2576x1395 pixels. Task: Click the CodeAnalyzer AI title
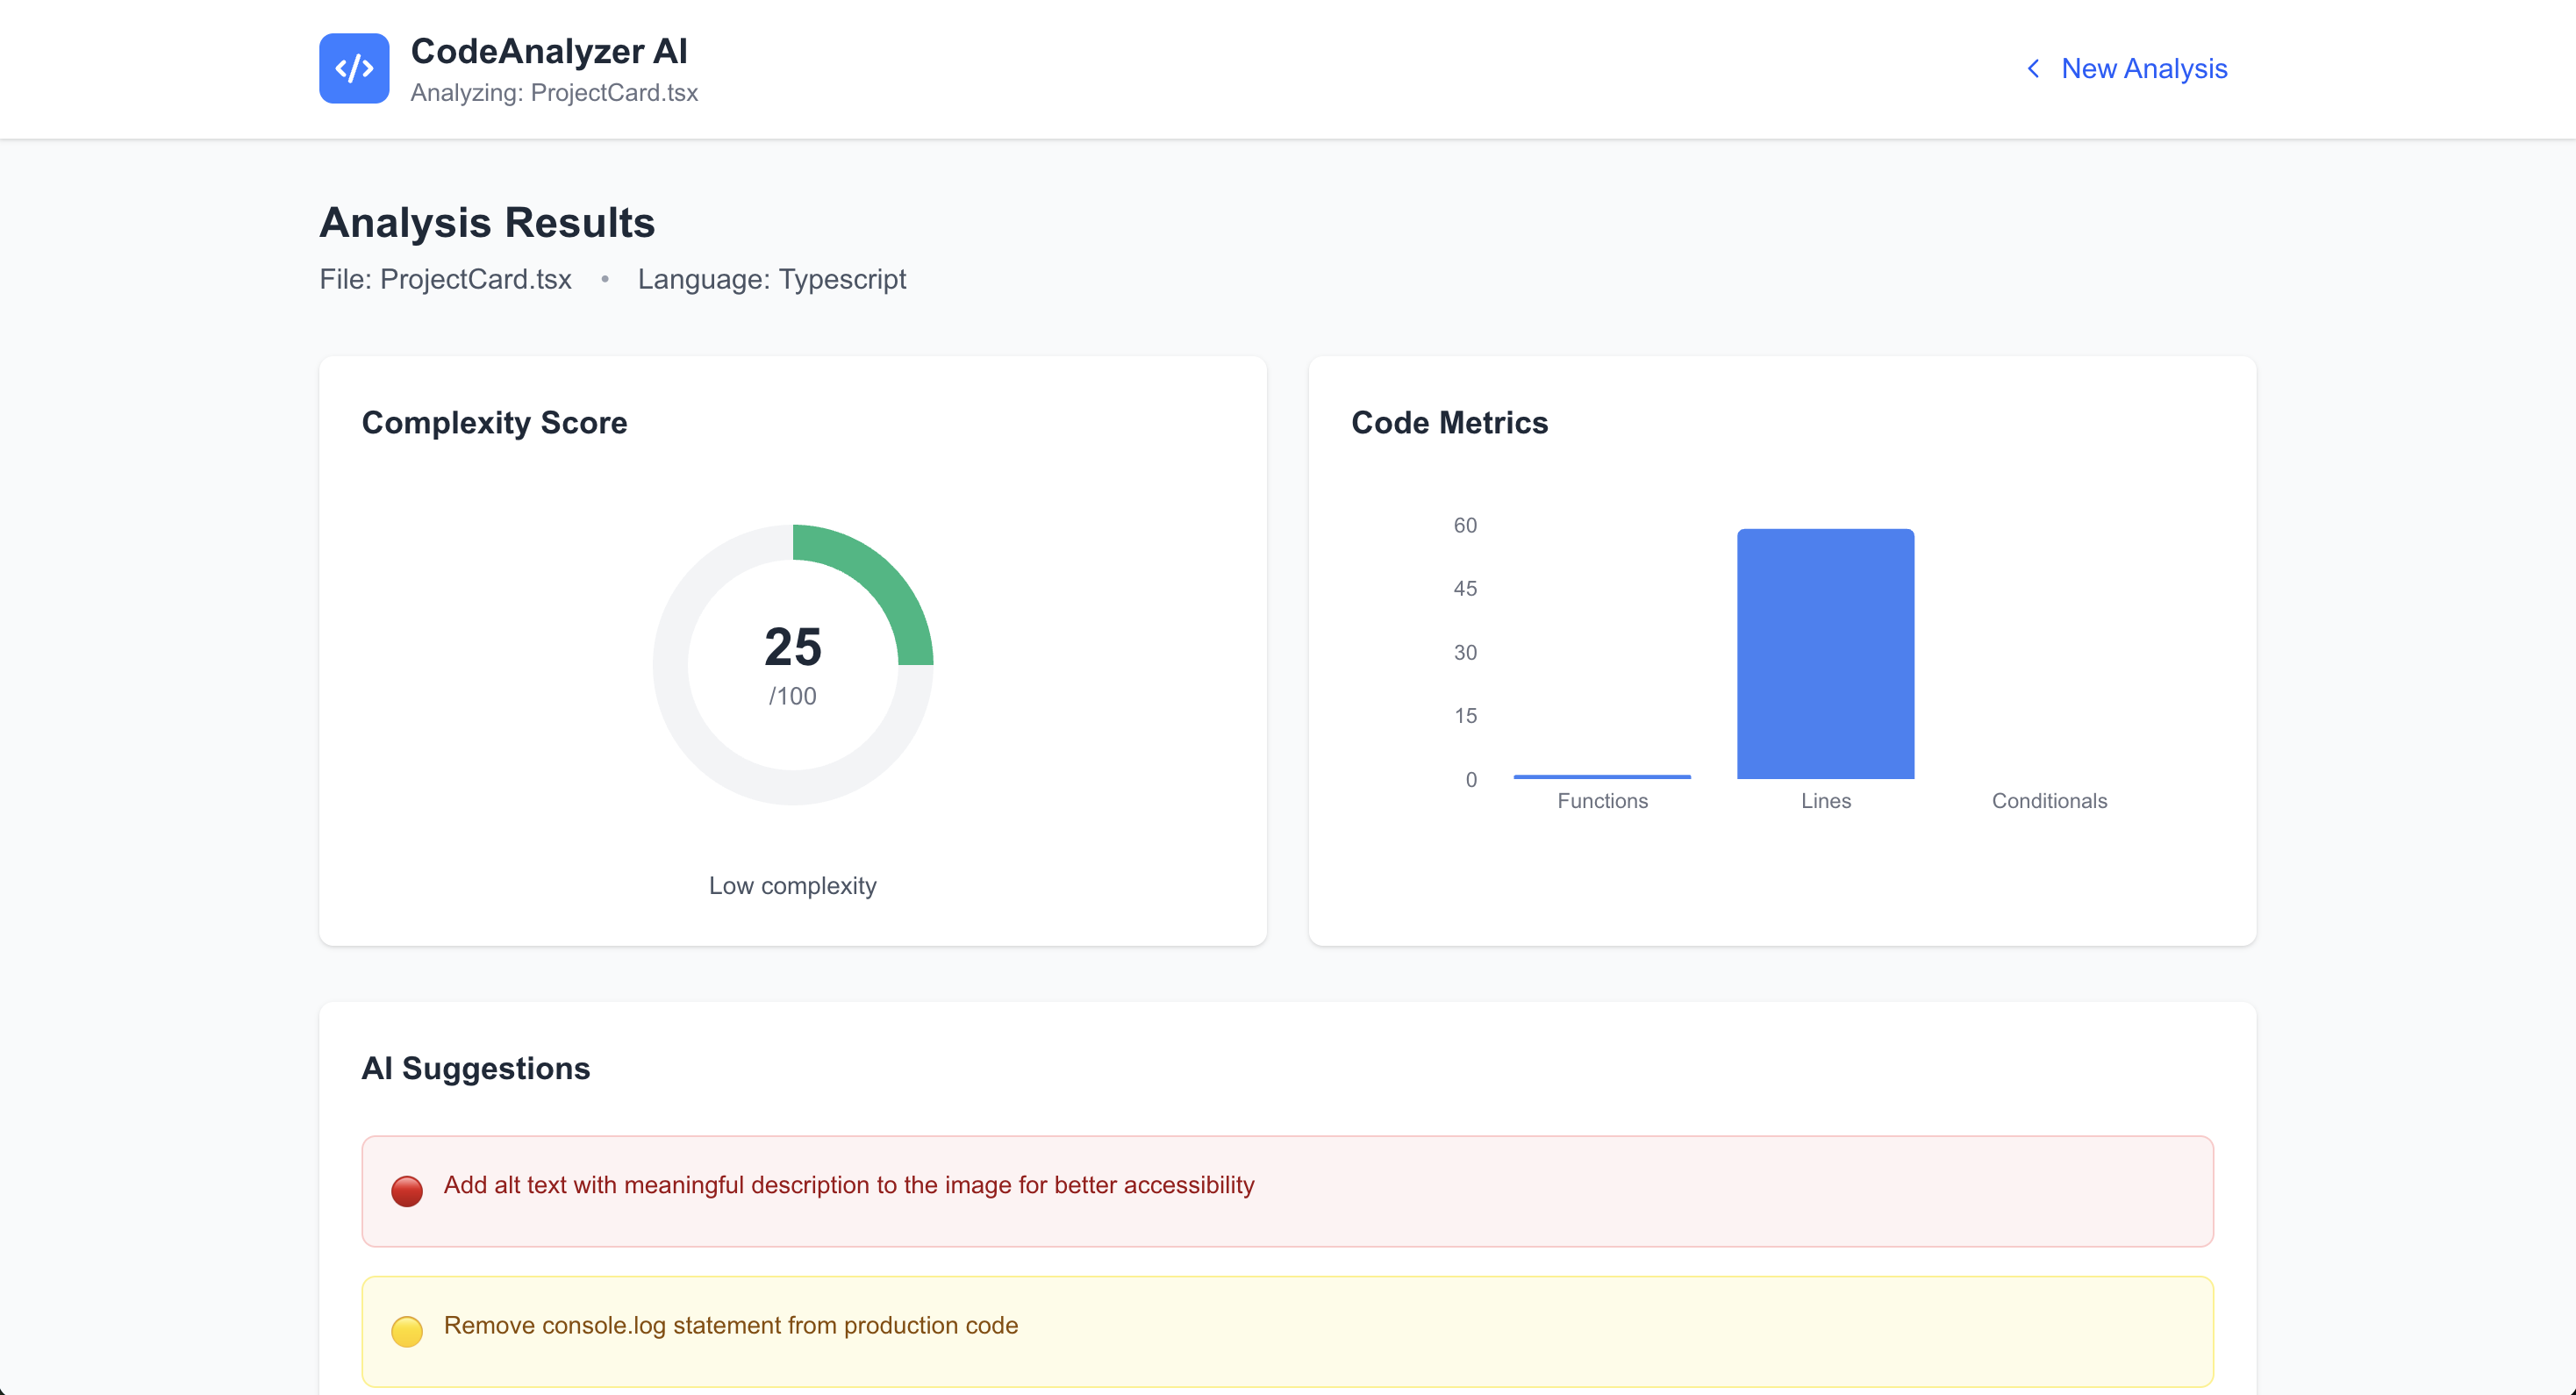[x=548, y=51]
